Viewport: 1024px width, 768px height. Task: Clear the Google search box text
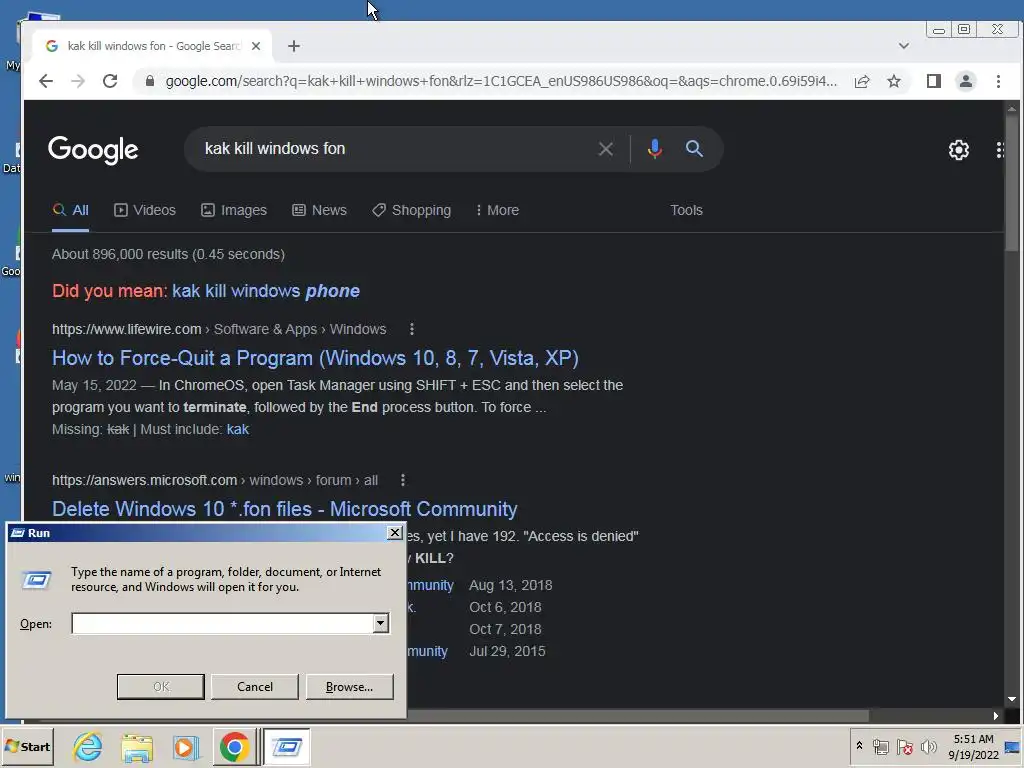pyautogui.click(x=605, y=149)
